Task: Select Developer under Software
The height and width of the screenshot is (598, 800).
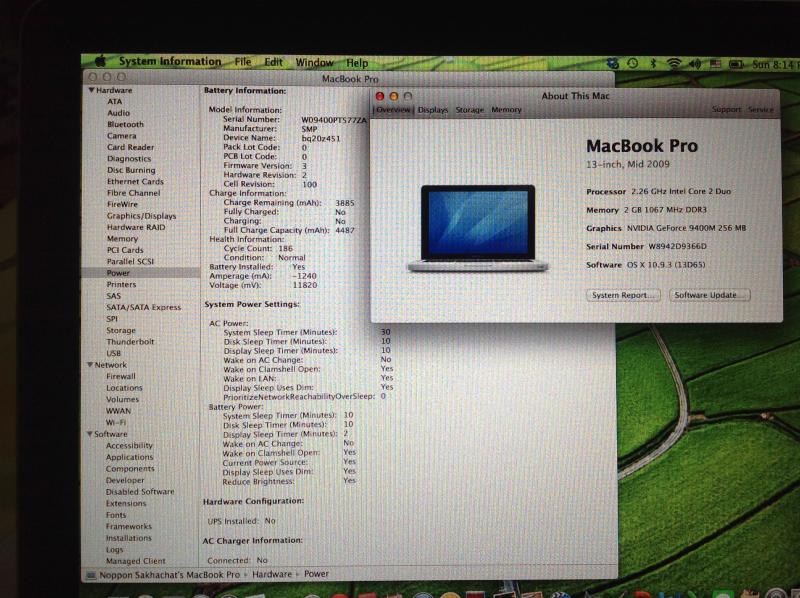Action: (x=125, y=480)
